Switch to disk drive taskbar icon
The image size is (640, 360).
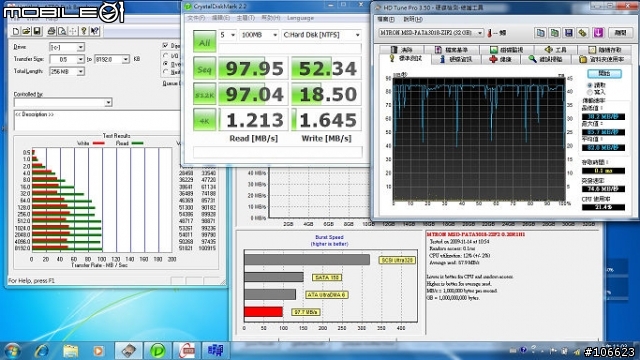tap(129, 351)
